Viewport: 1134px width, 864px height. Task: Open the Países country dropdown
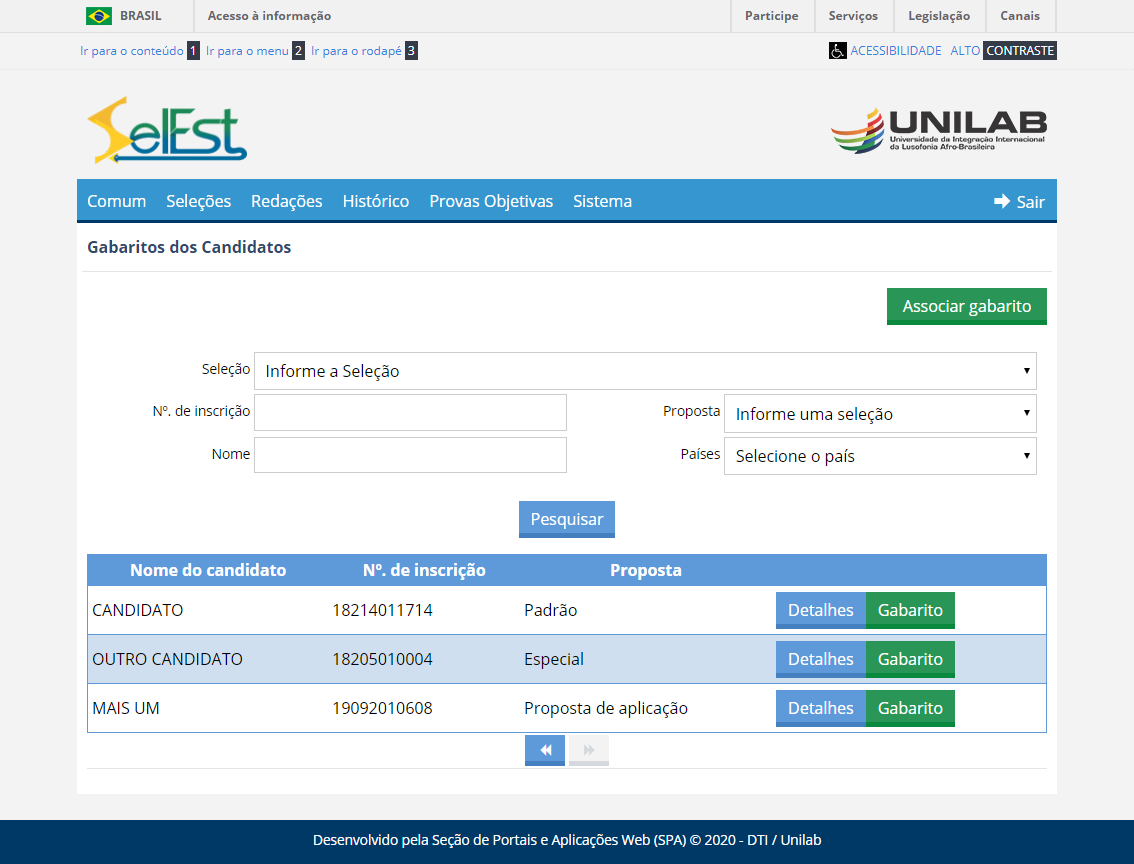coord(880,456)
